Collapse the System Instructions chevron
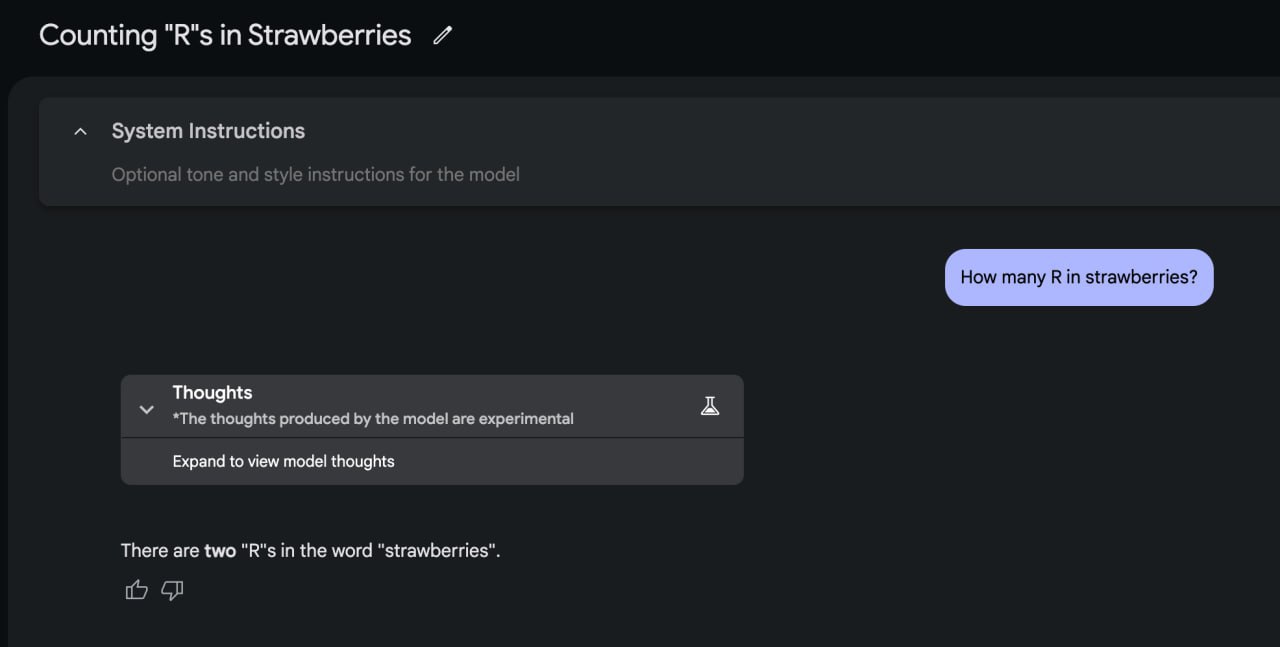1280x647 pixels. [x=81, y=132]
